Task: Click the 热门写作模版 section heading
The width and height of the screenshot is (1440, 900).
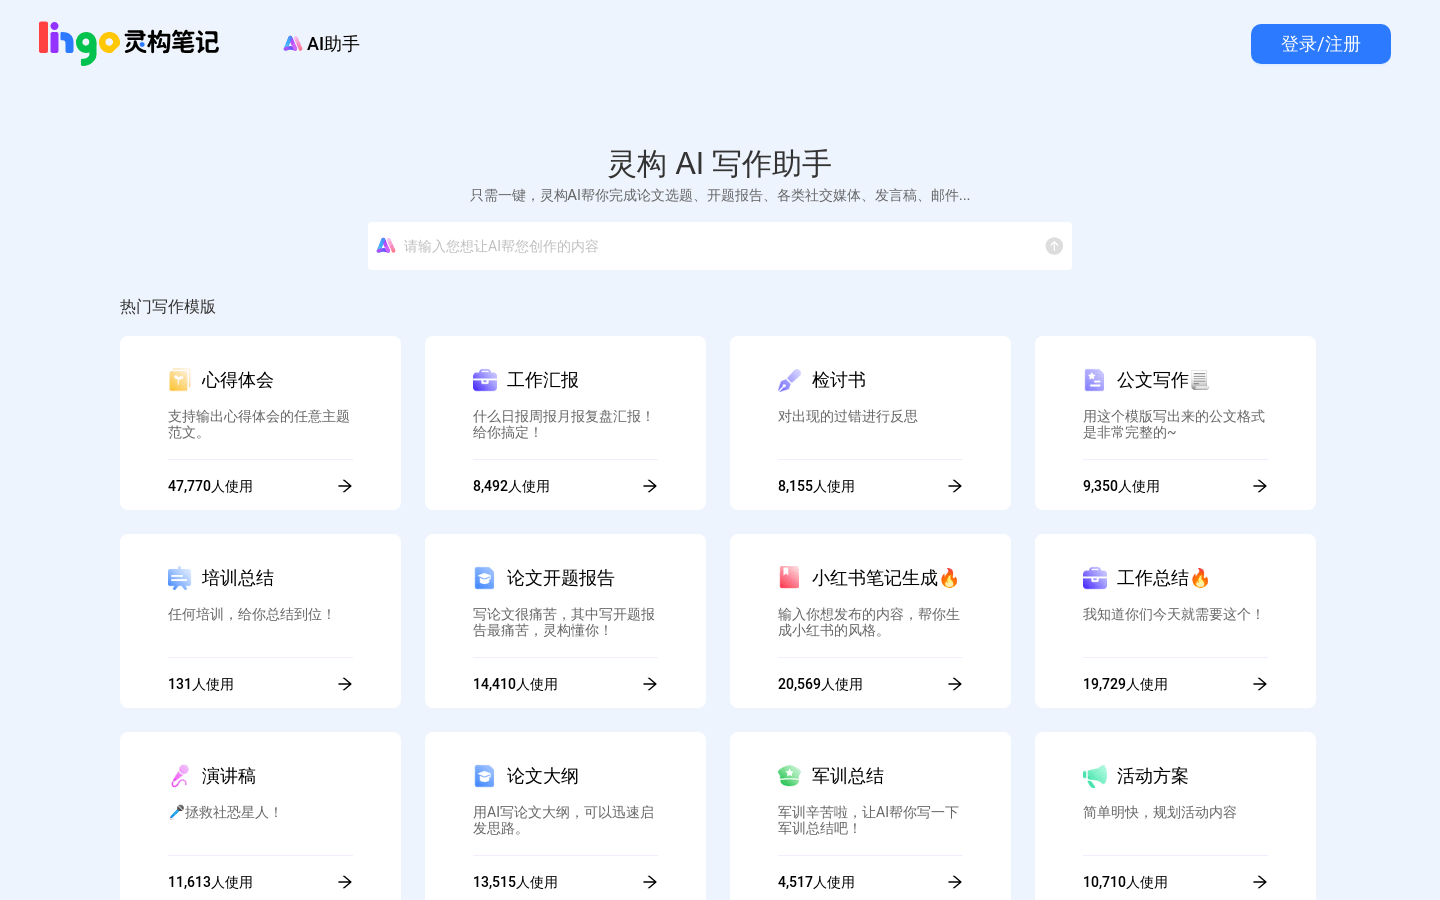Action: [168, 307]
